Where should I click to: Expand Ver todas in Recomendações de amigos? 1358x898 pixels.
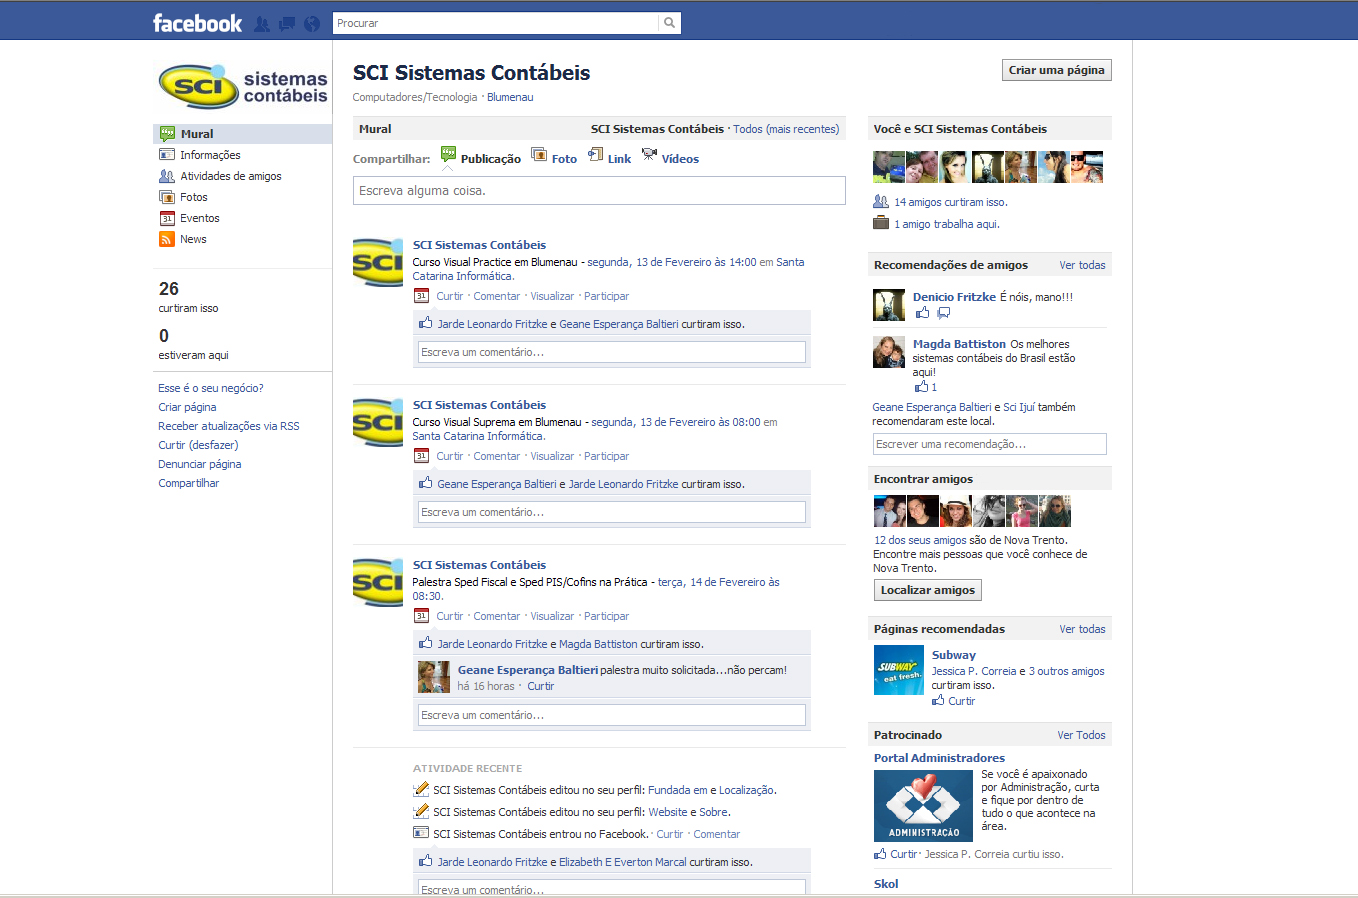coord(1081,264)
